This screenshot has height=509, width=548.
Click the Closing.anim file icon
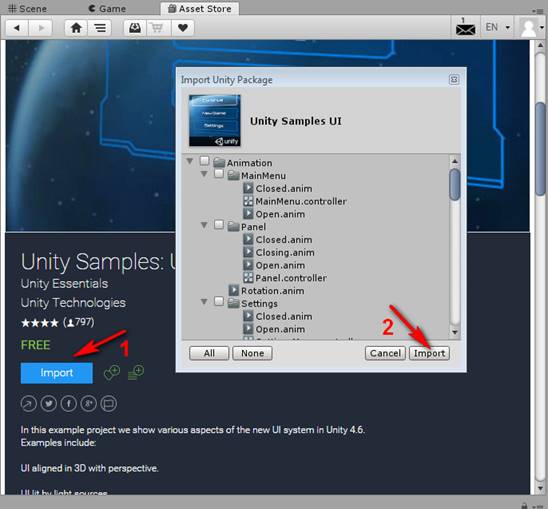(x=248, y=252)
